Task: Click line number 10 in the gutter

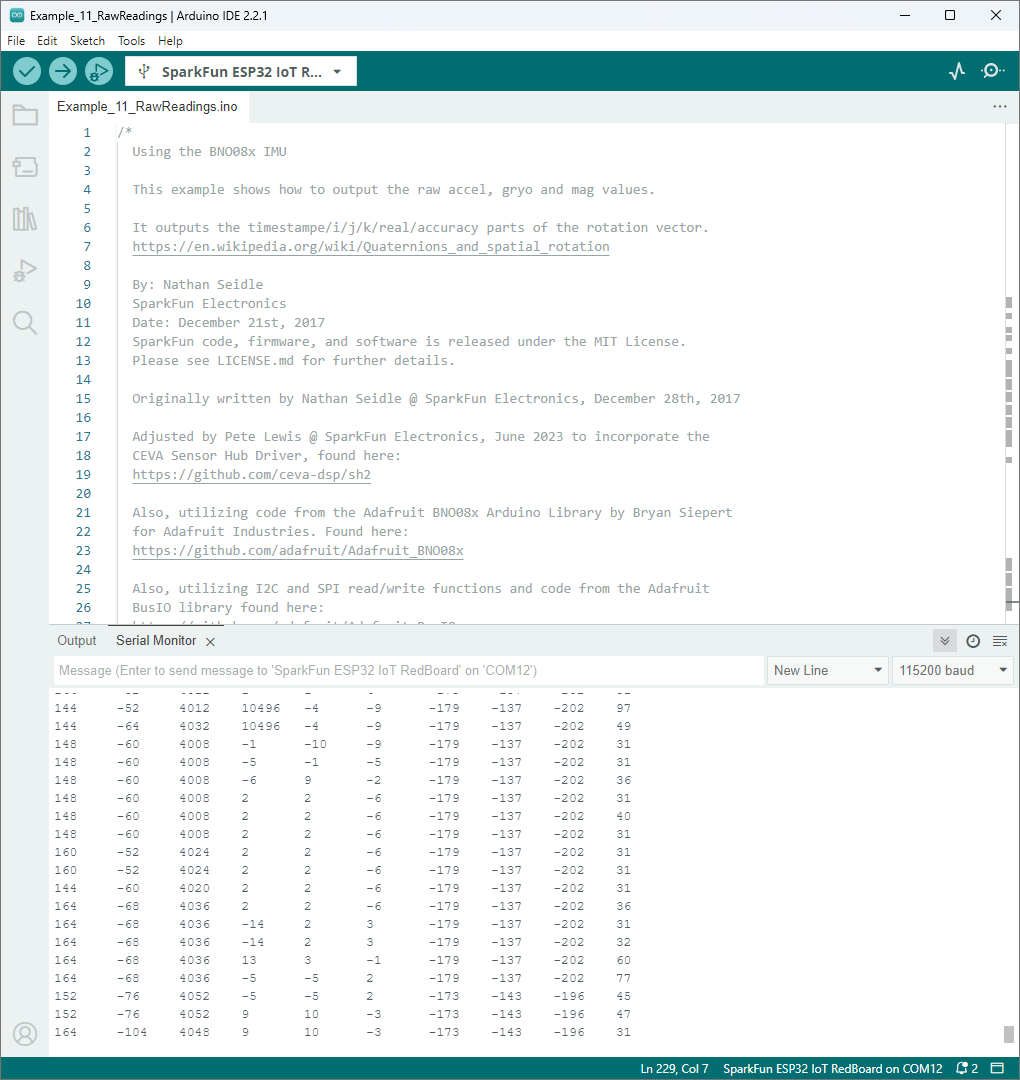Action: [83, 304]
